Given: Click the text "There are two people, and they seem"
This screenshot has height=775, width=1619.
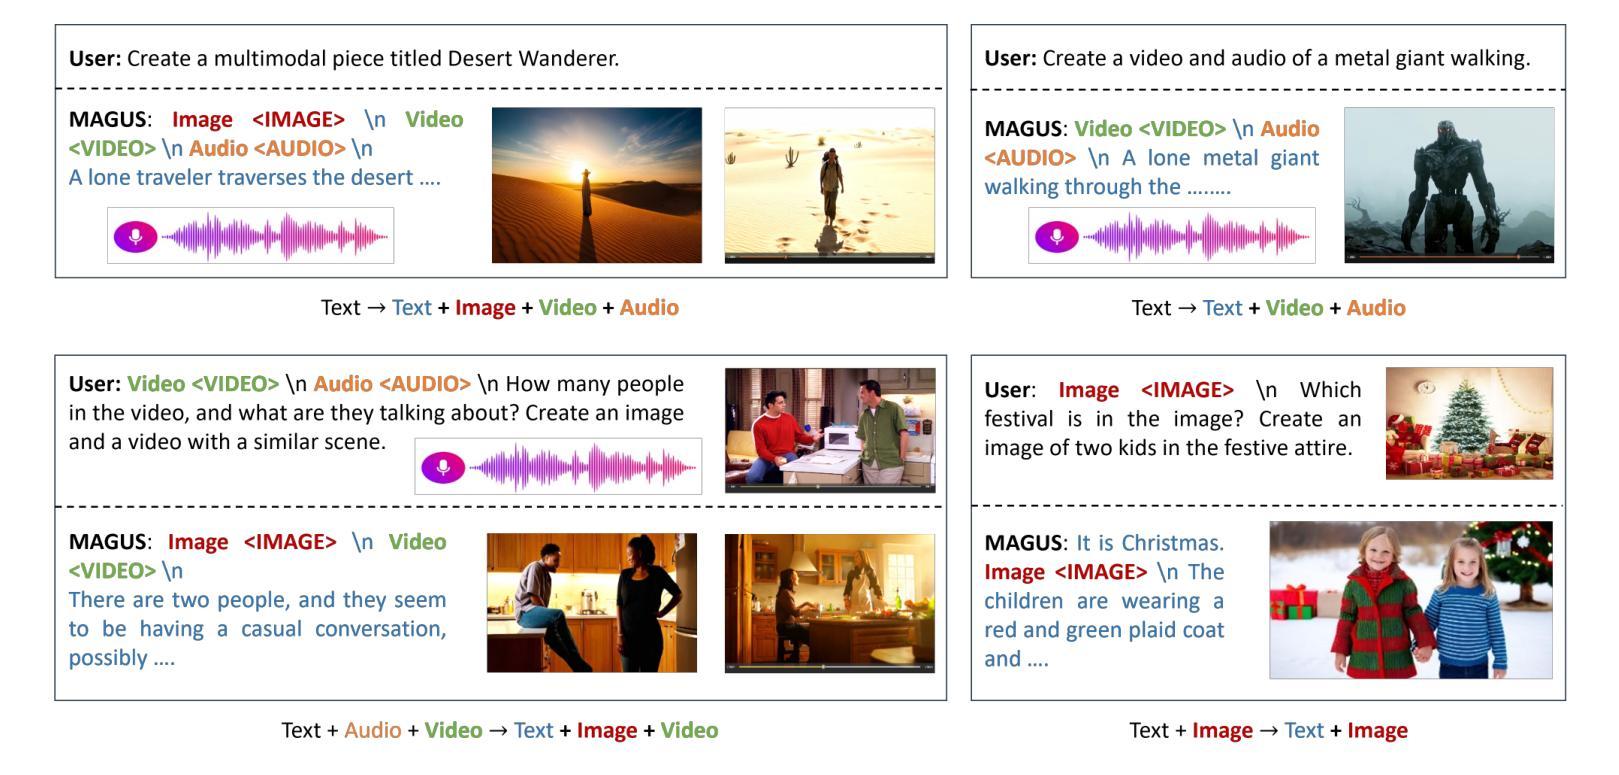Looking at the screenshot, I should pyautogui.click(x=257, y=600).
